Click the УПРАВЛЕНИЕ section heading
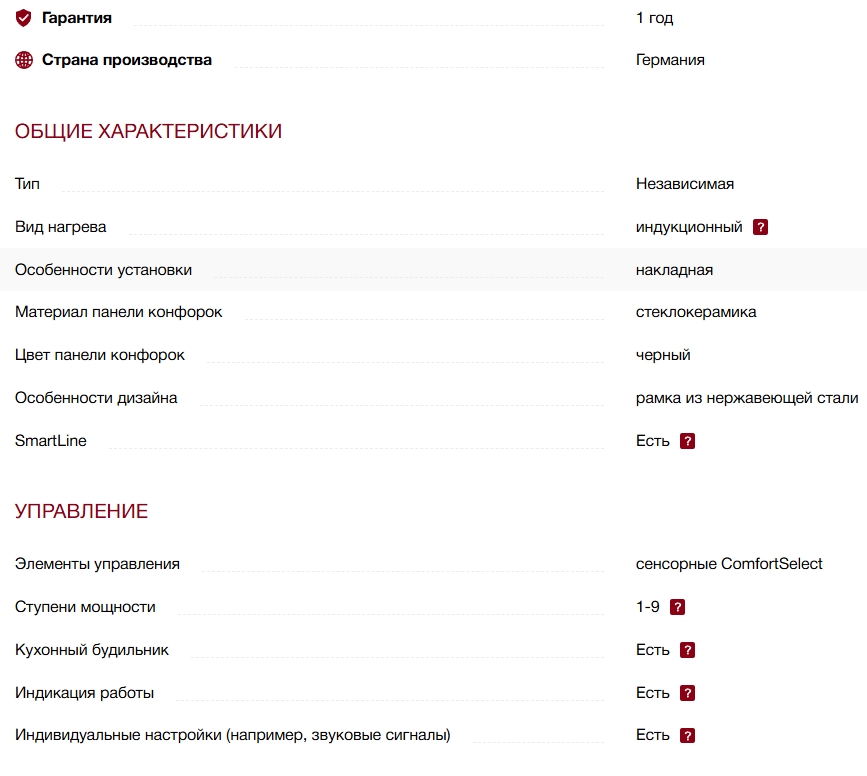Viewport: 867px width, 776px height. (x=81, y=511)
